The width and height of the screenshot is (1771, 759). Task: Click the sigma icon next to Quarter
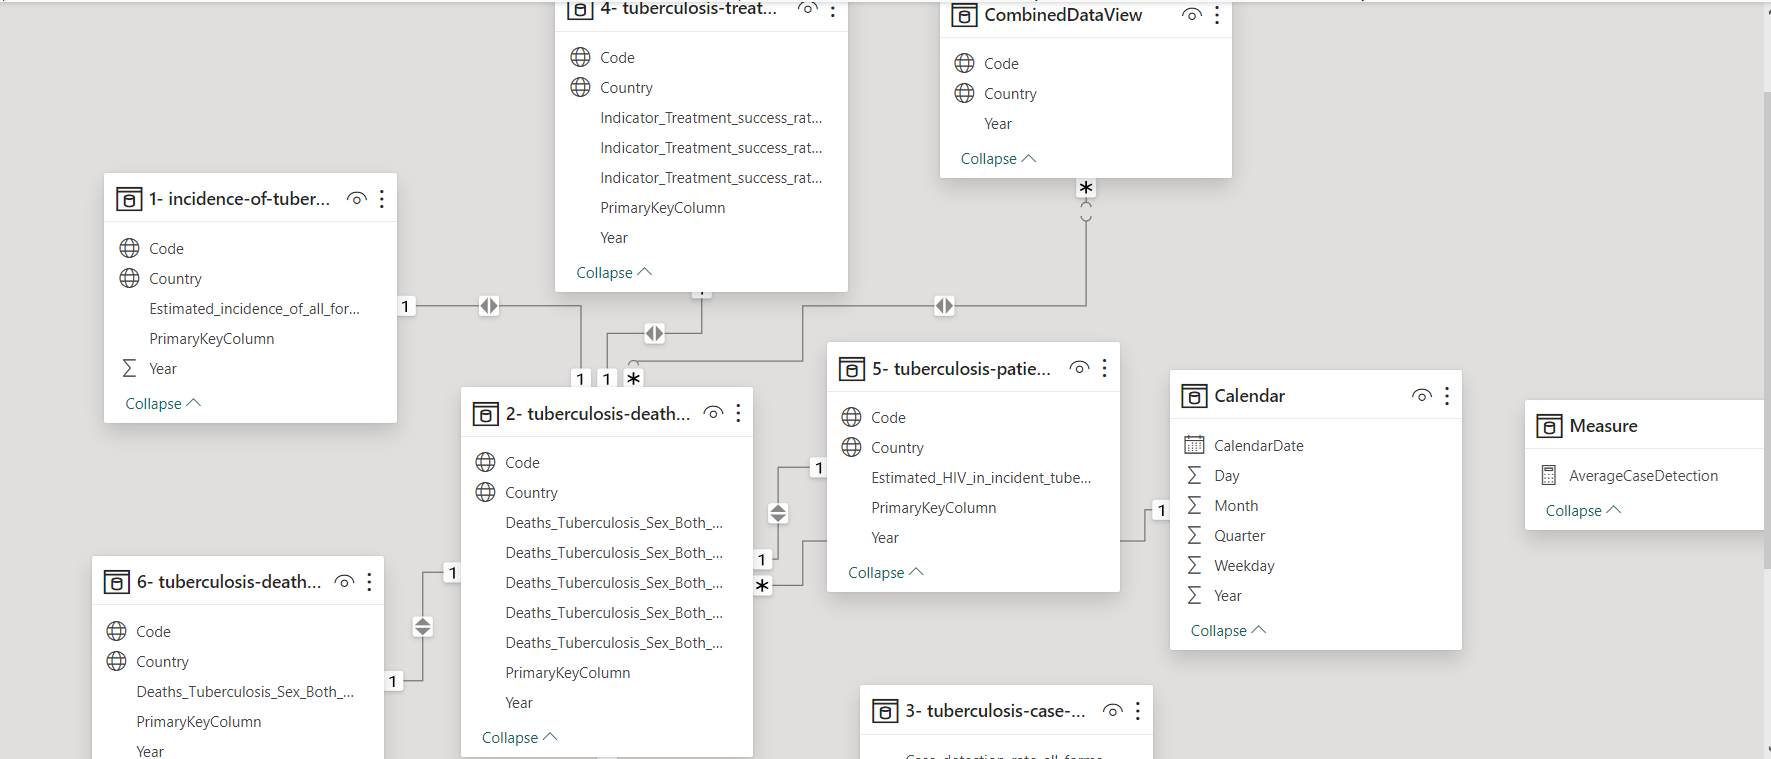tap(1194, 535)
